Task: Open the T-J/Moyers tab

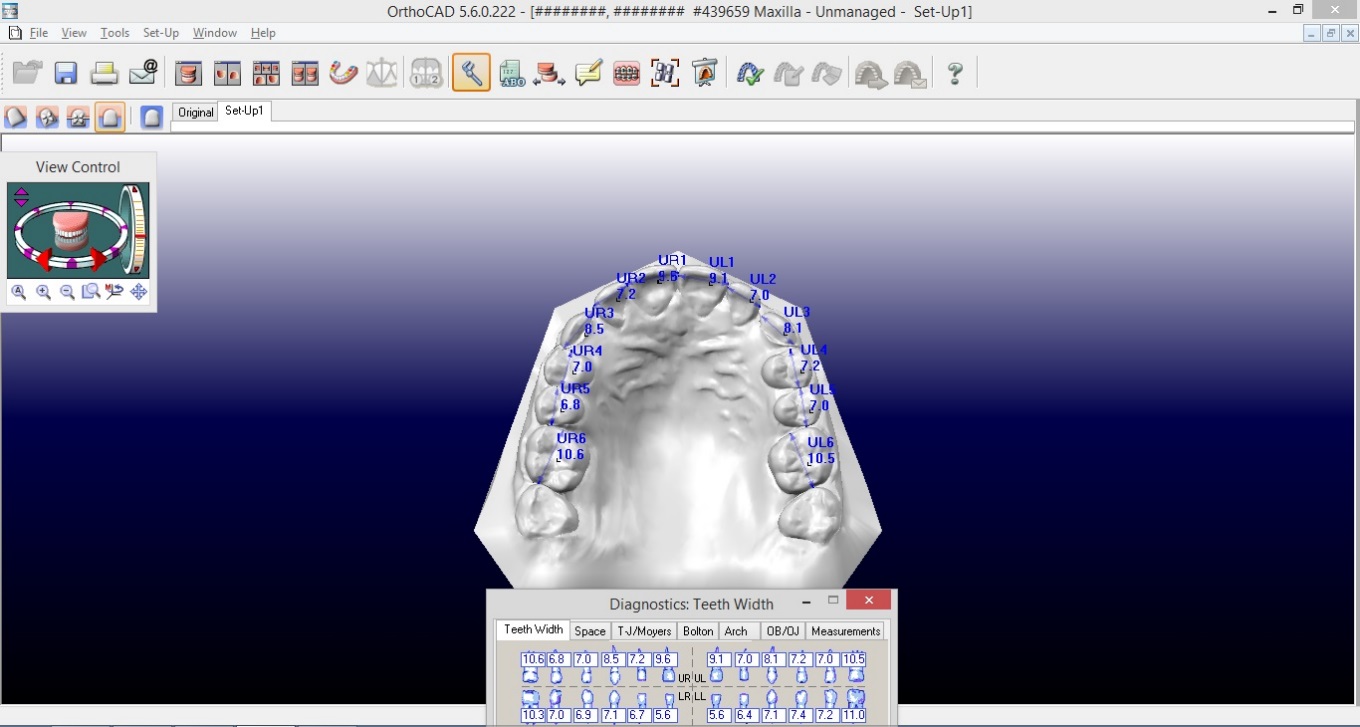Action: point(644,631)
